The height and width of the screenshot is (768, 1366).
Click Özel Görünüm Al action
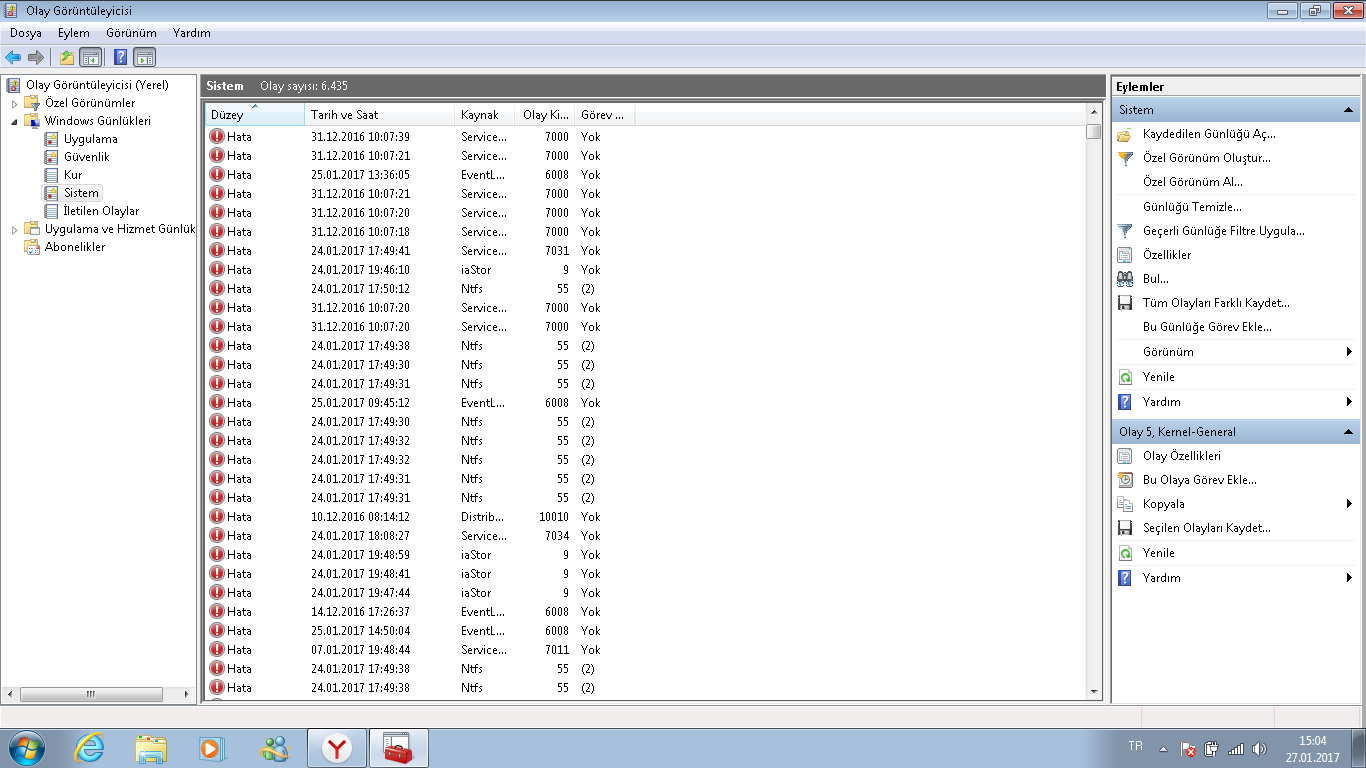tap(1192, 182)
